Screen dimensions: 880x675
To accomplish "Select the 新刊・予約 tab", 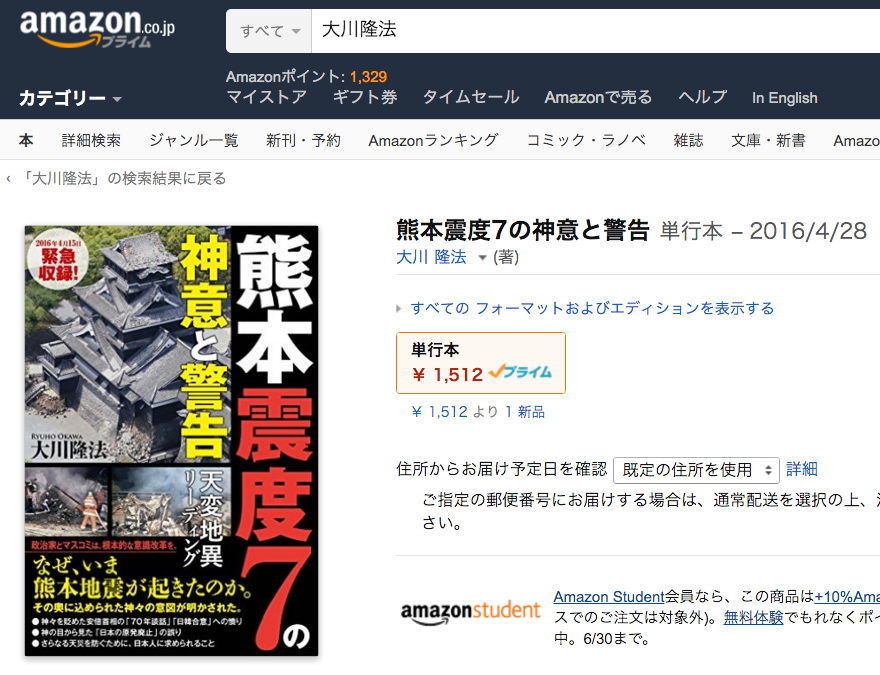I will (x=303, y=140).
